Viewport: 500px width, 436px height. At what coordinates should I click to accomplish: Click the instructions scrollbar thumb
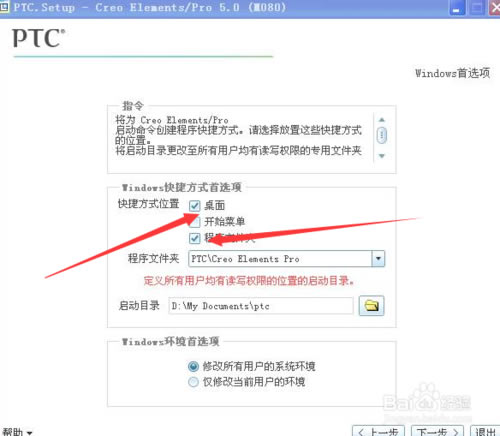pos(382,135)
